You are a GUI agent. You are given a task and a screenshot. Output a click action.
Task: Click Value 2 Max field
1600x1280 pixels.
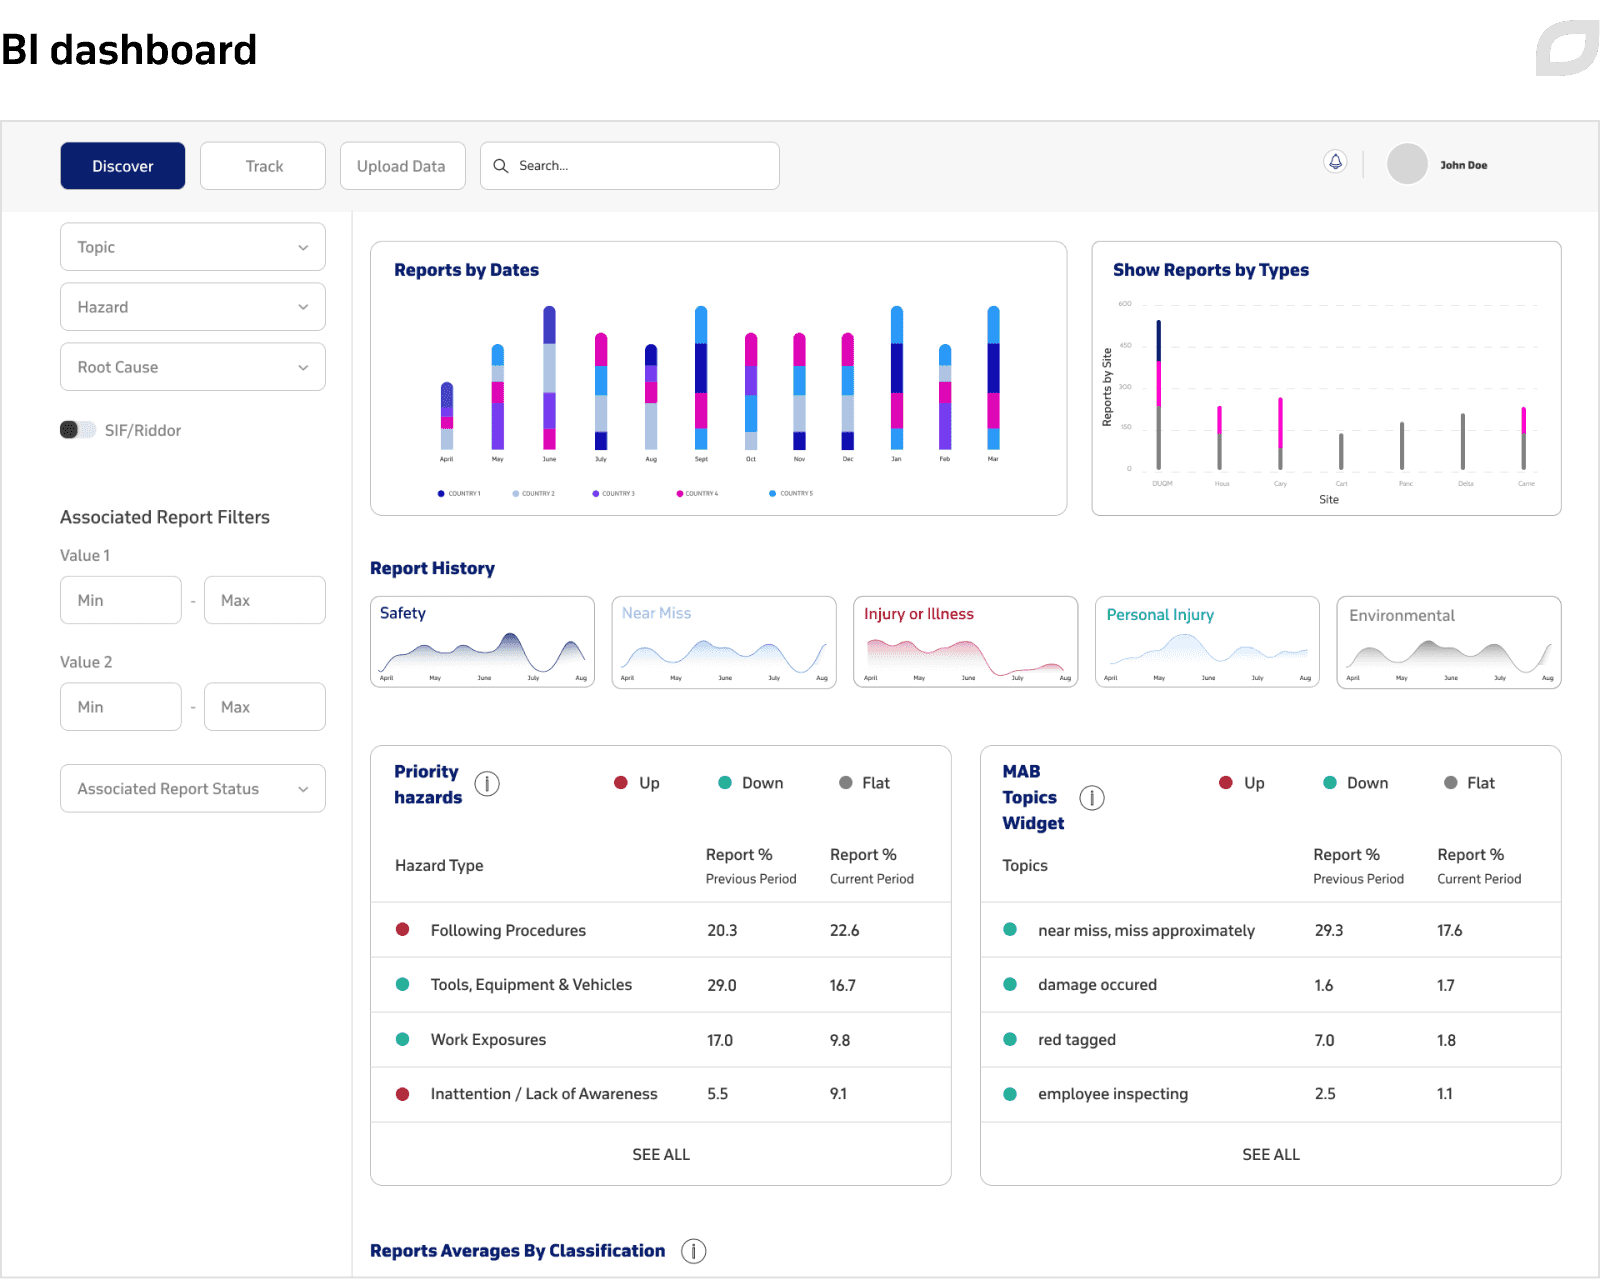coord(265,707)
